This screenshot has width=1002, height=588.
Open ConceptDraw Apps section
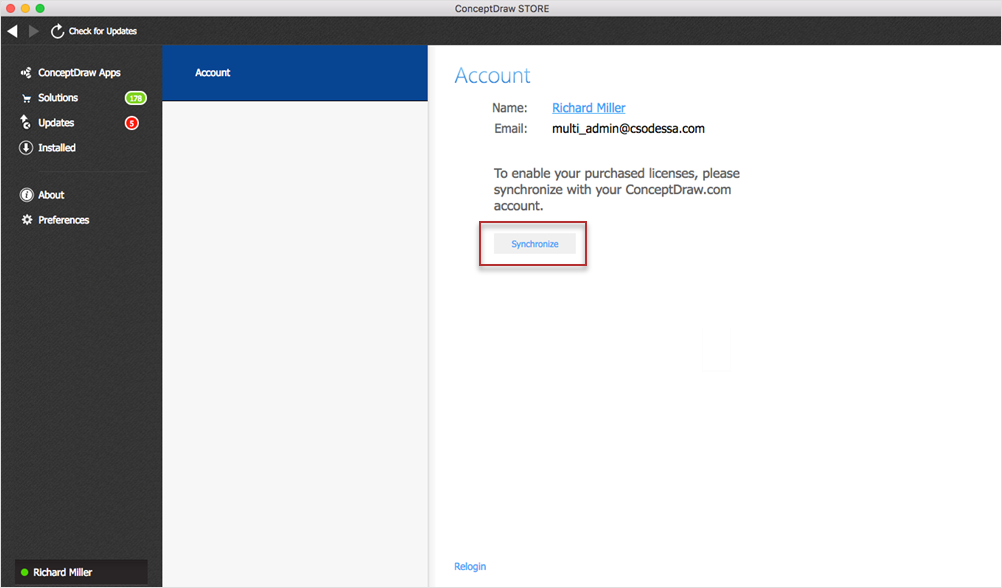coord(79,73)
